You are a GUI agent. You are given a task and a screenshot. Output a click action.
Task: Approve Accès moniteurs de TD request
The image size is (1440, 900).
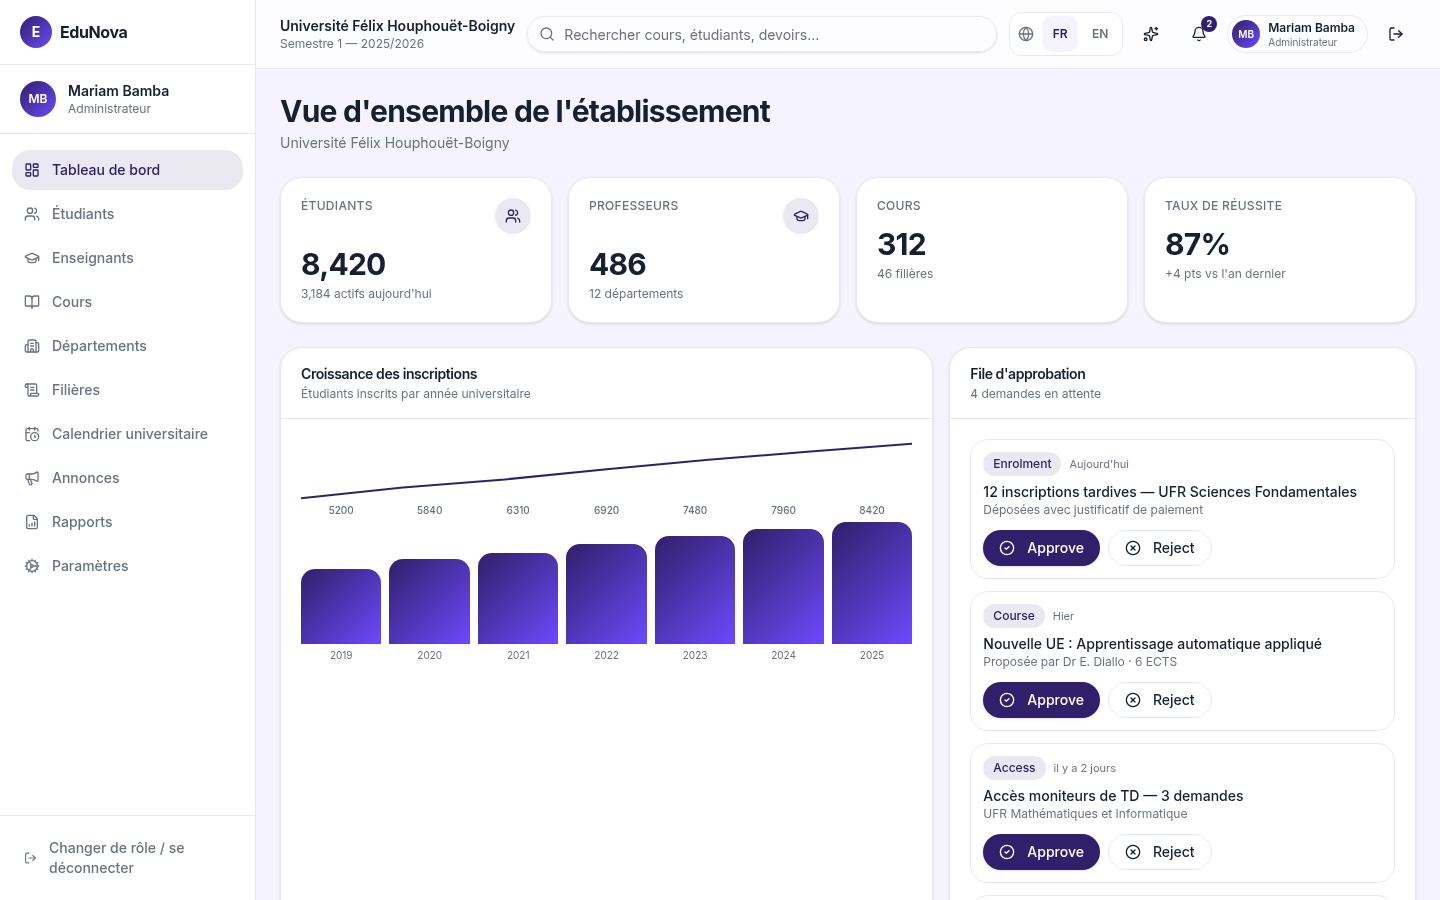pyautogui.click(x=1041, y=852)
